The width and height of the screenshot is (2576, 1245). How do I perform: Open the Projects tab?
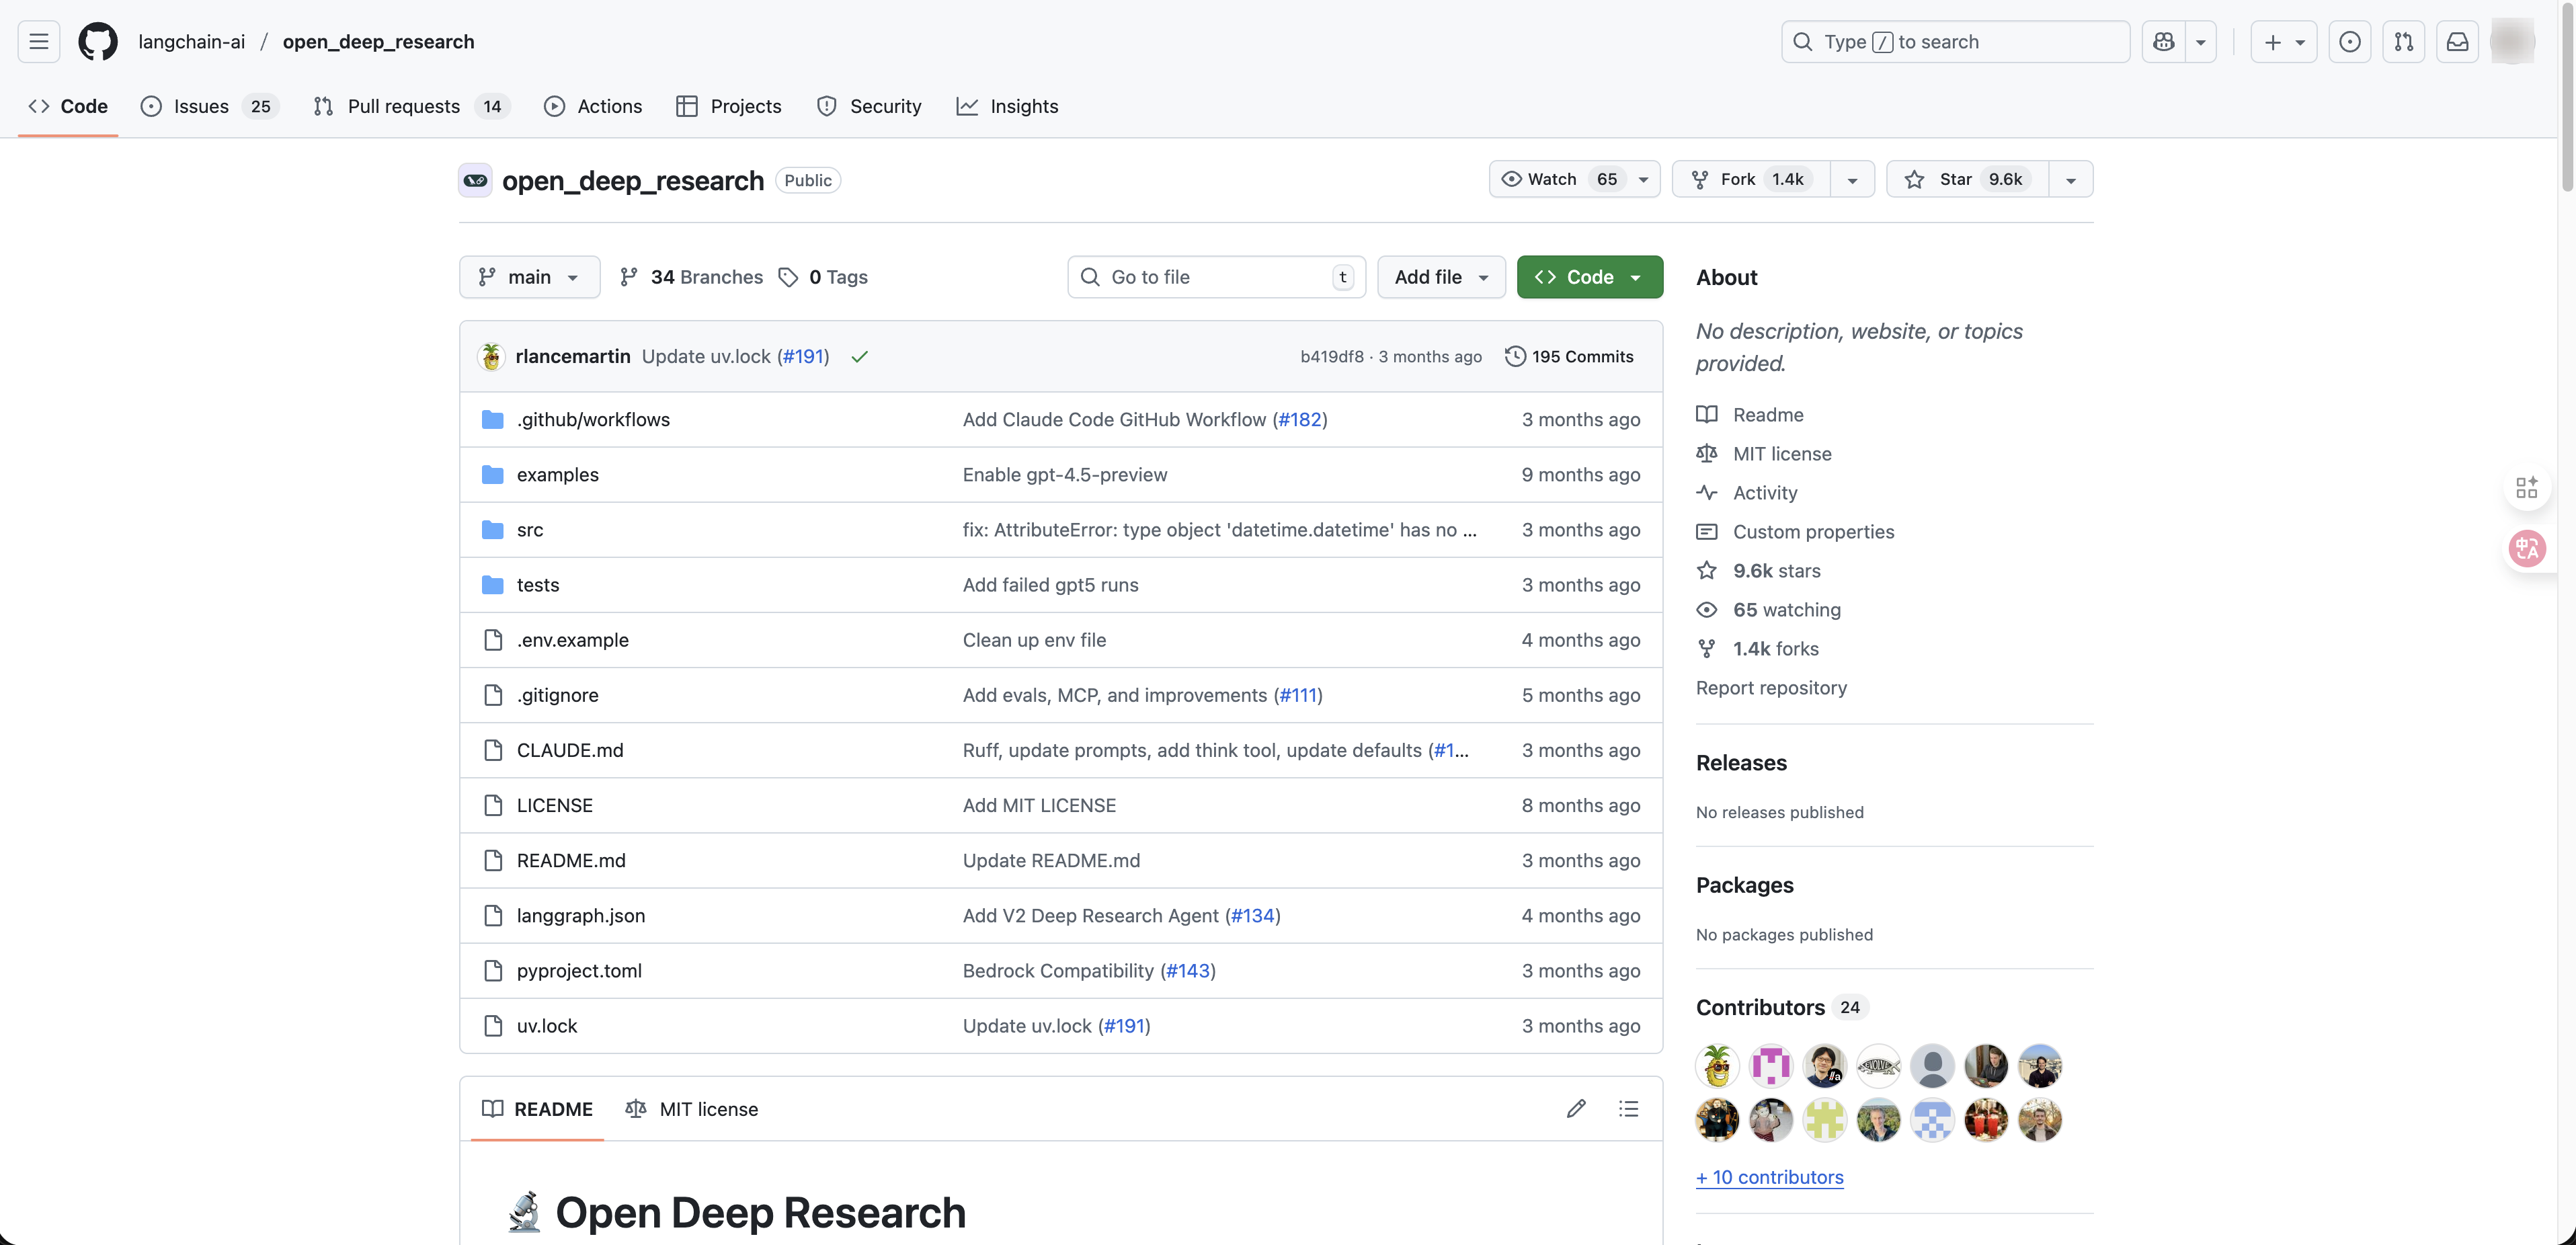click(729, 106)
